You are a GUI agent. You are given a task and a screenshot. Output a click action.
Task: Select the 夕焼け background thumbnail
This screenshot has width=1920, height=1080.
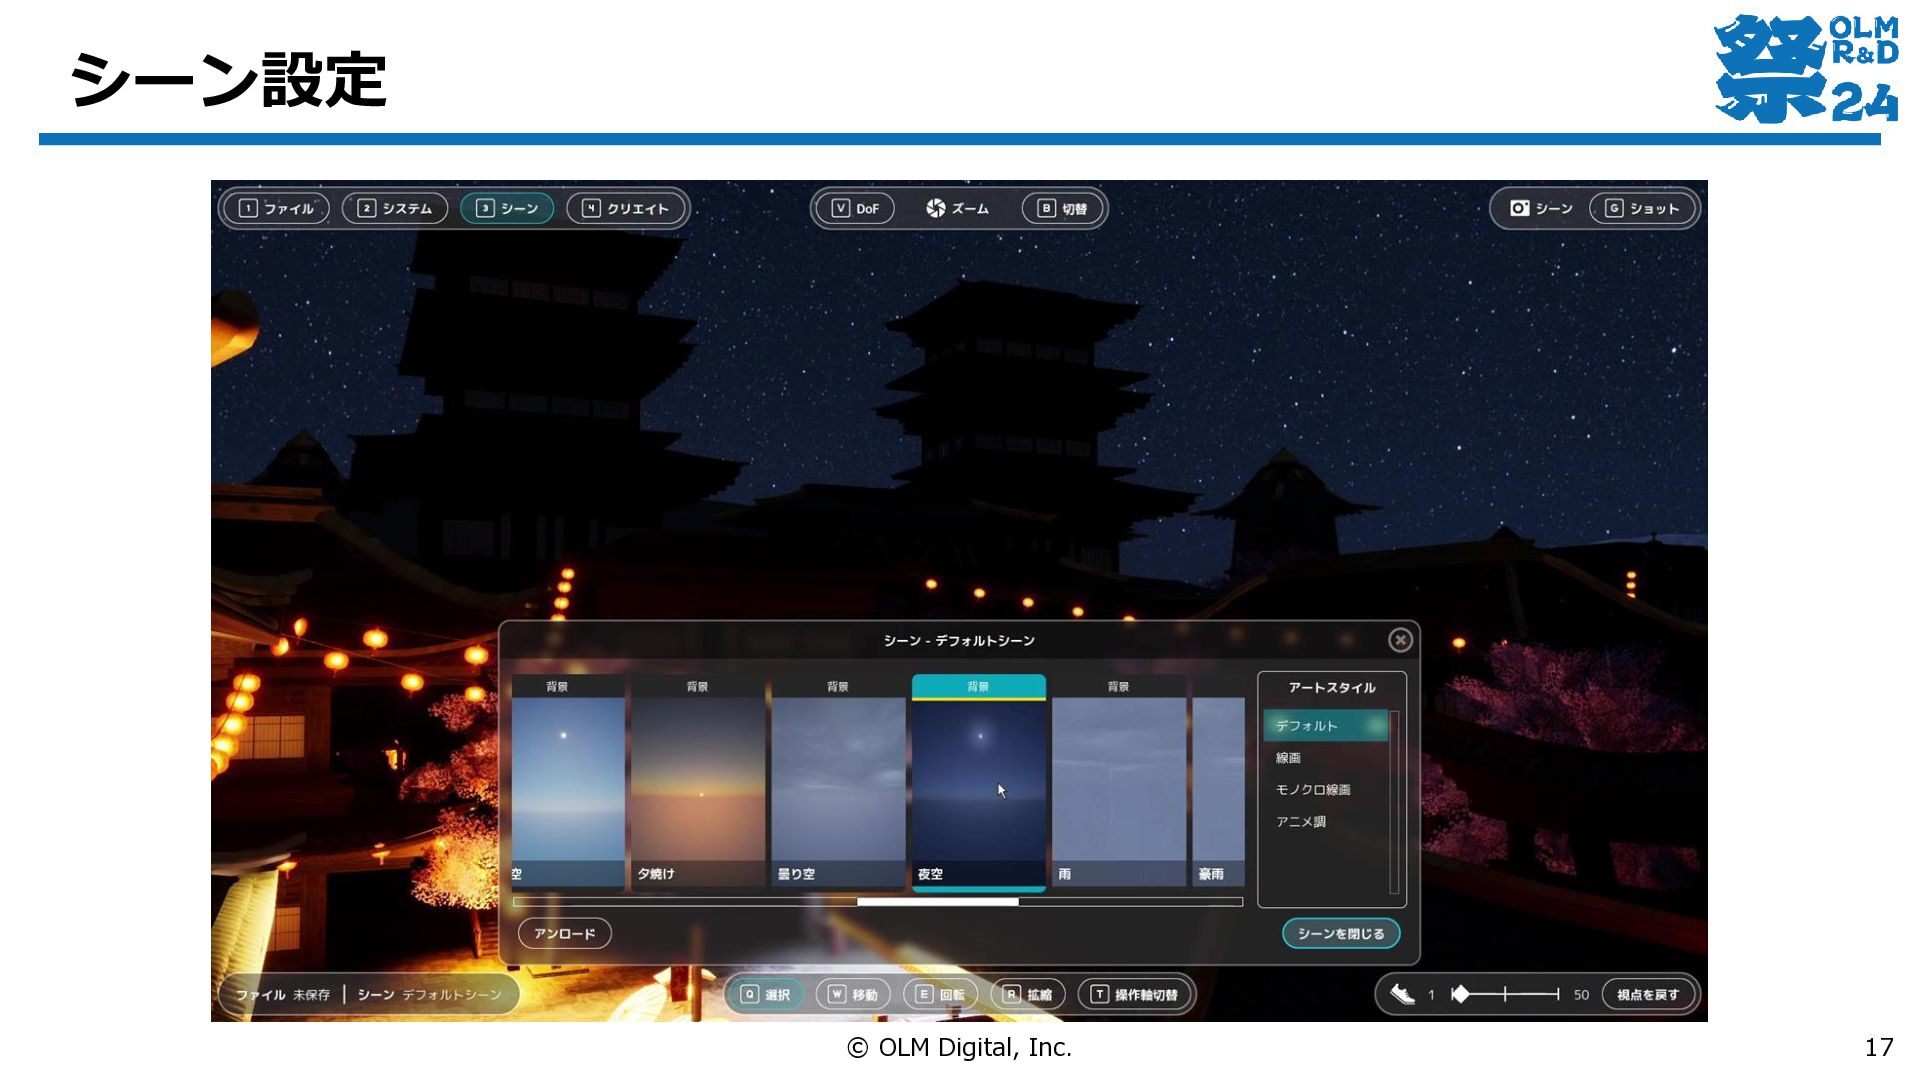(x=698, y=781)
